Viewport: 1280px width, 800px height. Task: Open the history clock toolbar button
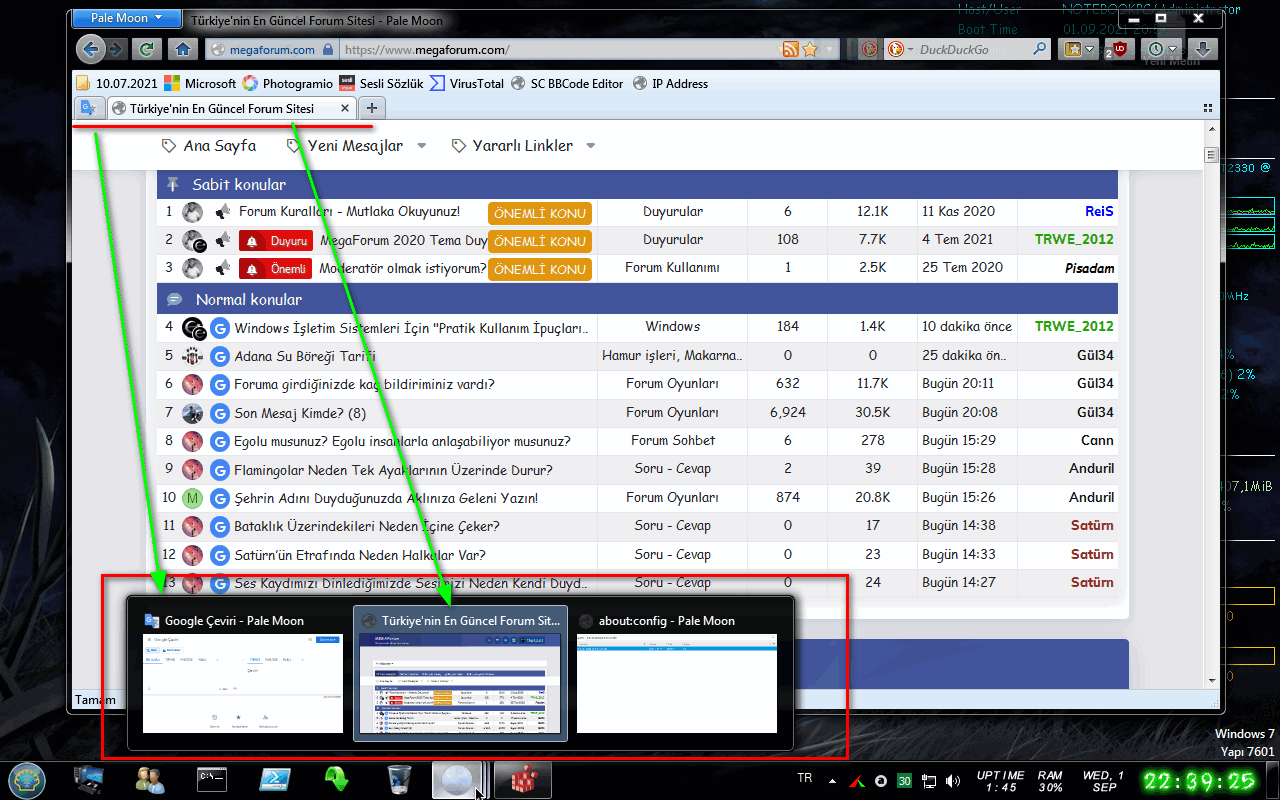1162,49
